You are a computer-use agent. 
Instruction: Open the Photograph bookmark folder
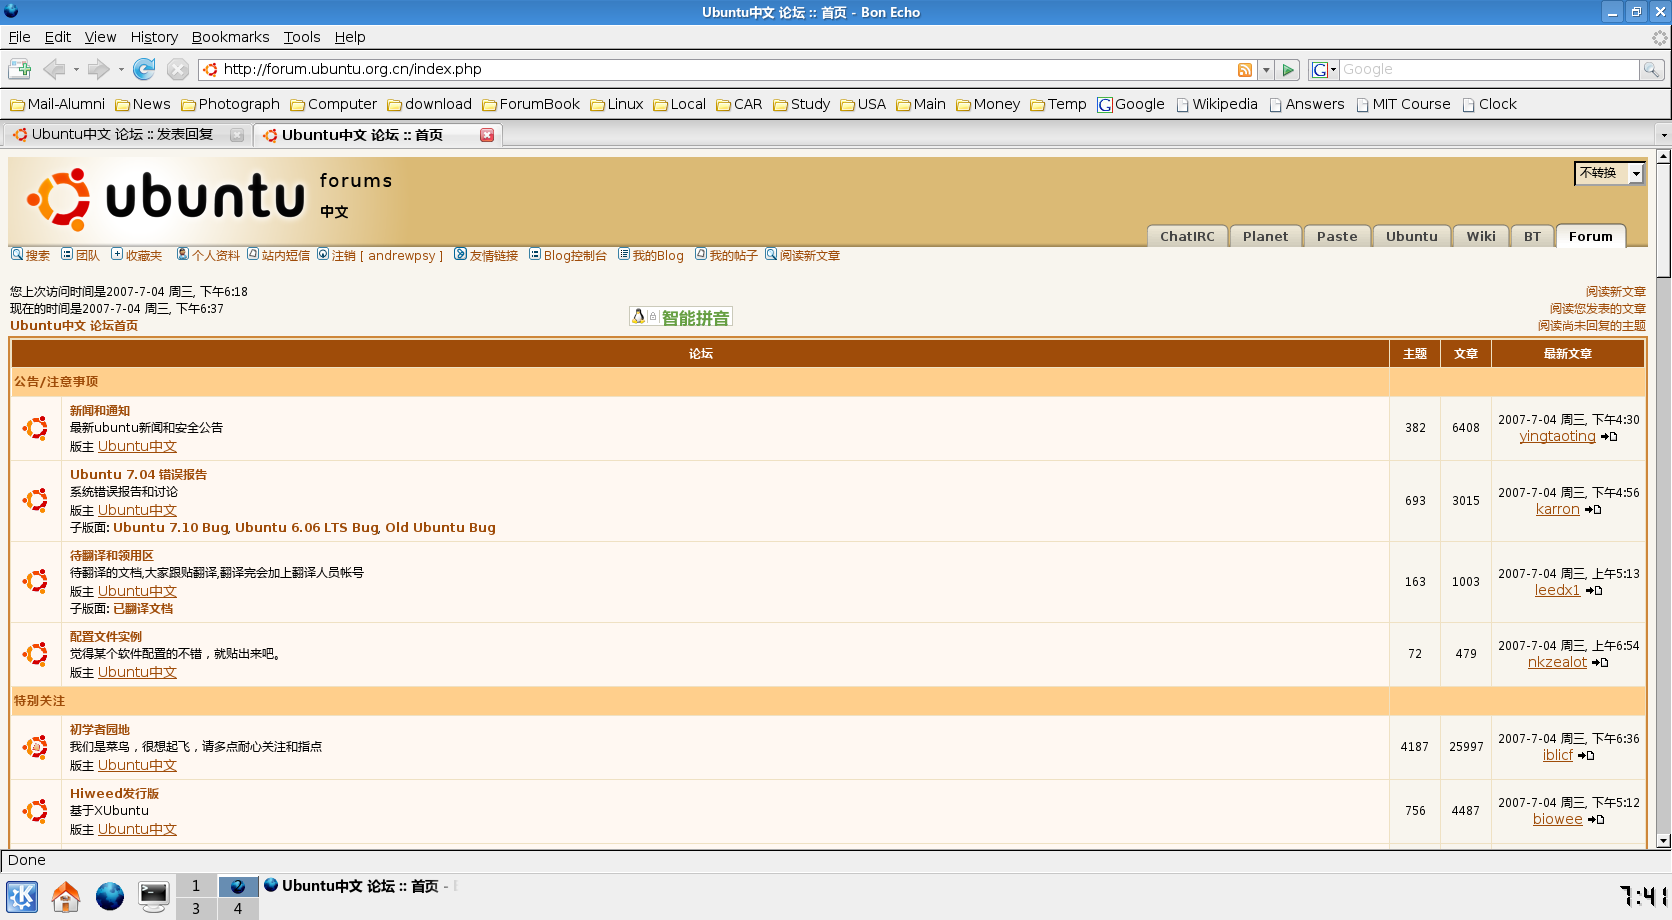tap(230, 104)
